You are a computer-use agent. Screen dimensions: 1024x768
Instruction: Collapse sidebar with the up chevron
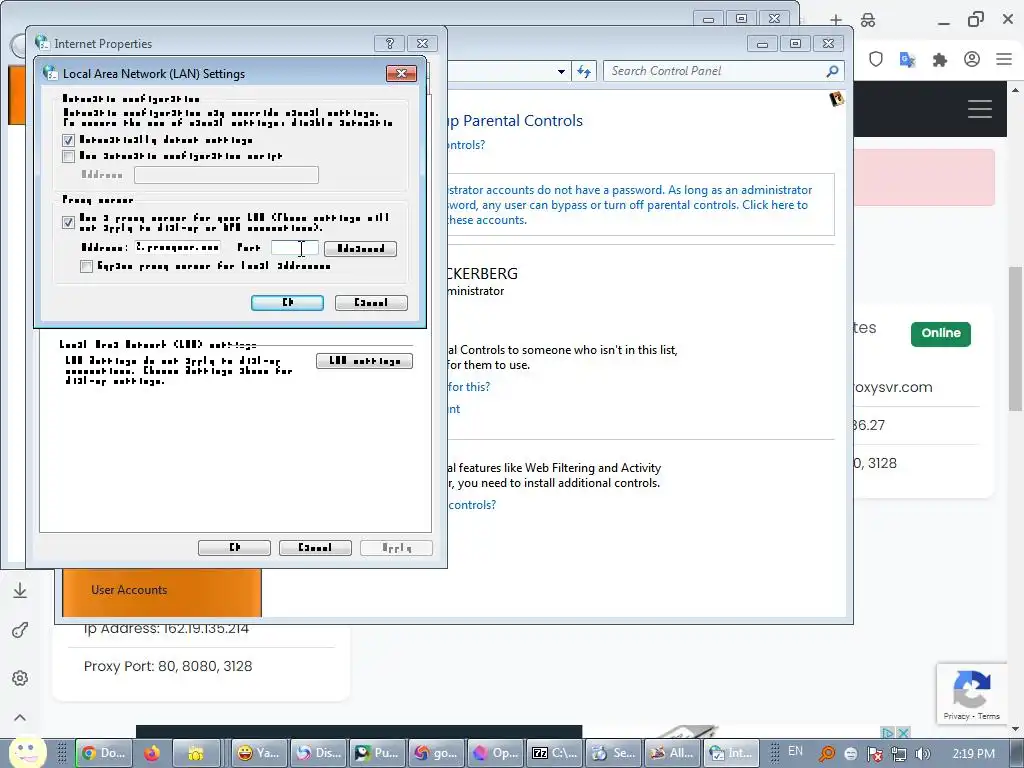(x=20, y=718)
